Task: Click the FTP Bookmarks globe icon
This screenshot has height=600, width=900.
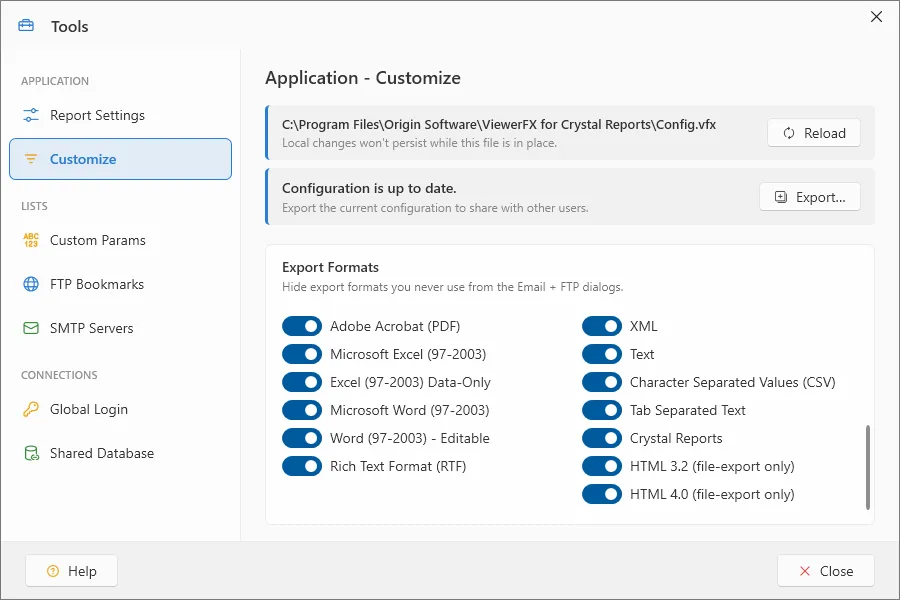Action: [x=31, y=284]
